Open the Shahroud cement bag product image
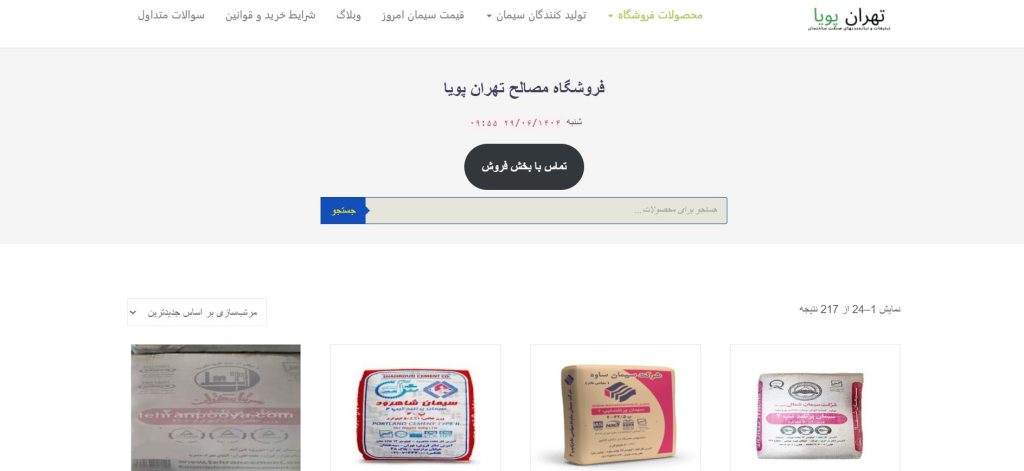The width and height of the screenshot is (1024, 471). [415, 408]
